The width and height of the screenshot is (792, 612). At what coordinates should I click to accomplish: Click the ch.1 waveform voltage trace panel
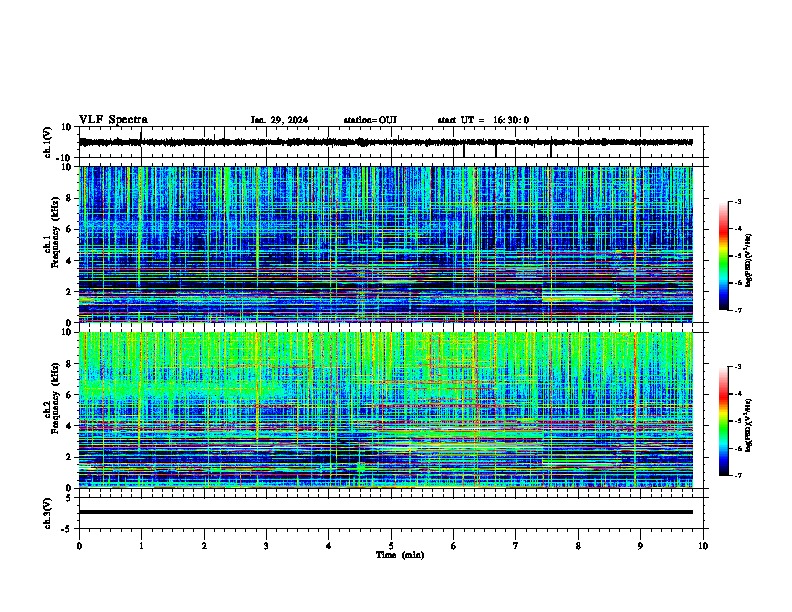pyautogui.click(x=393, y=142)
